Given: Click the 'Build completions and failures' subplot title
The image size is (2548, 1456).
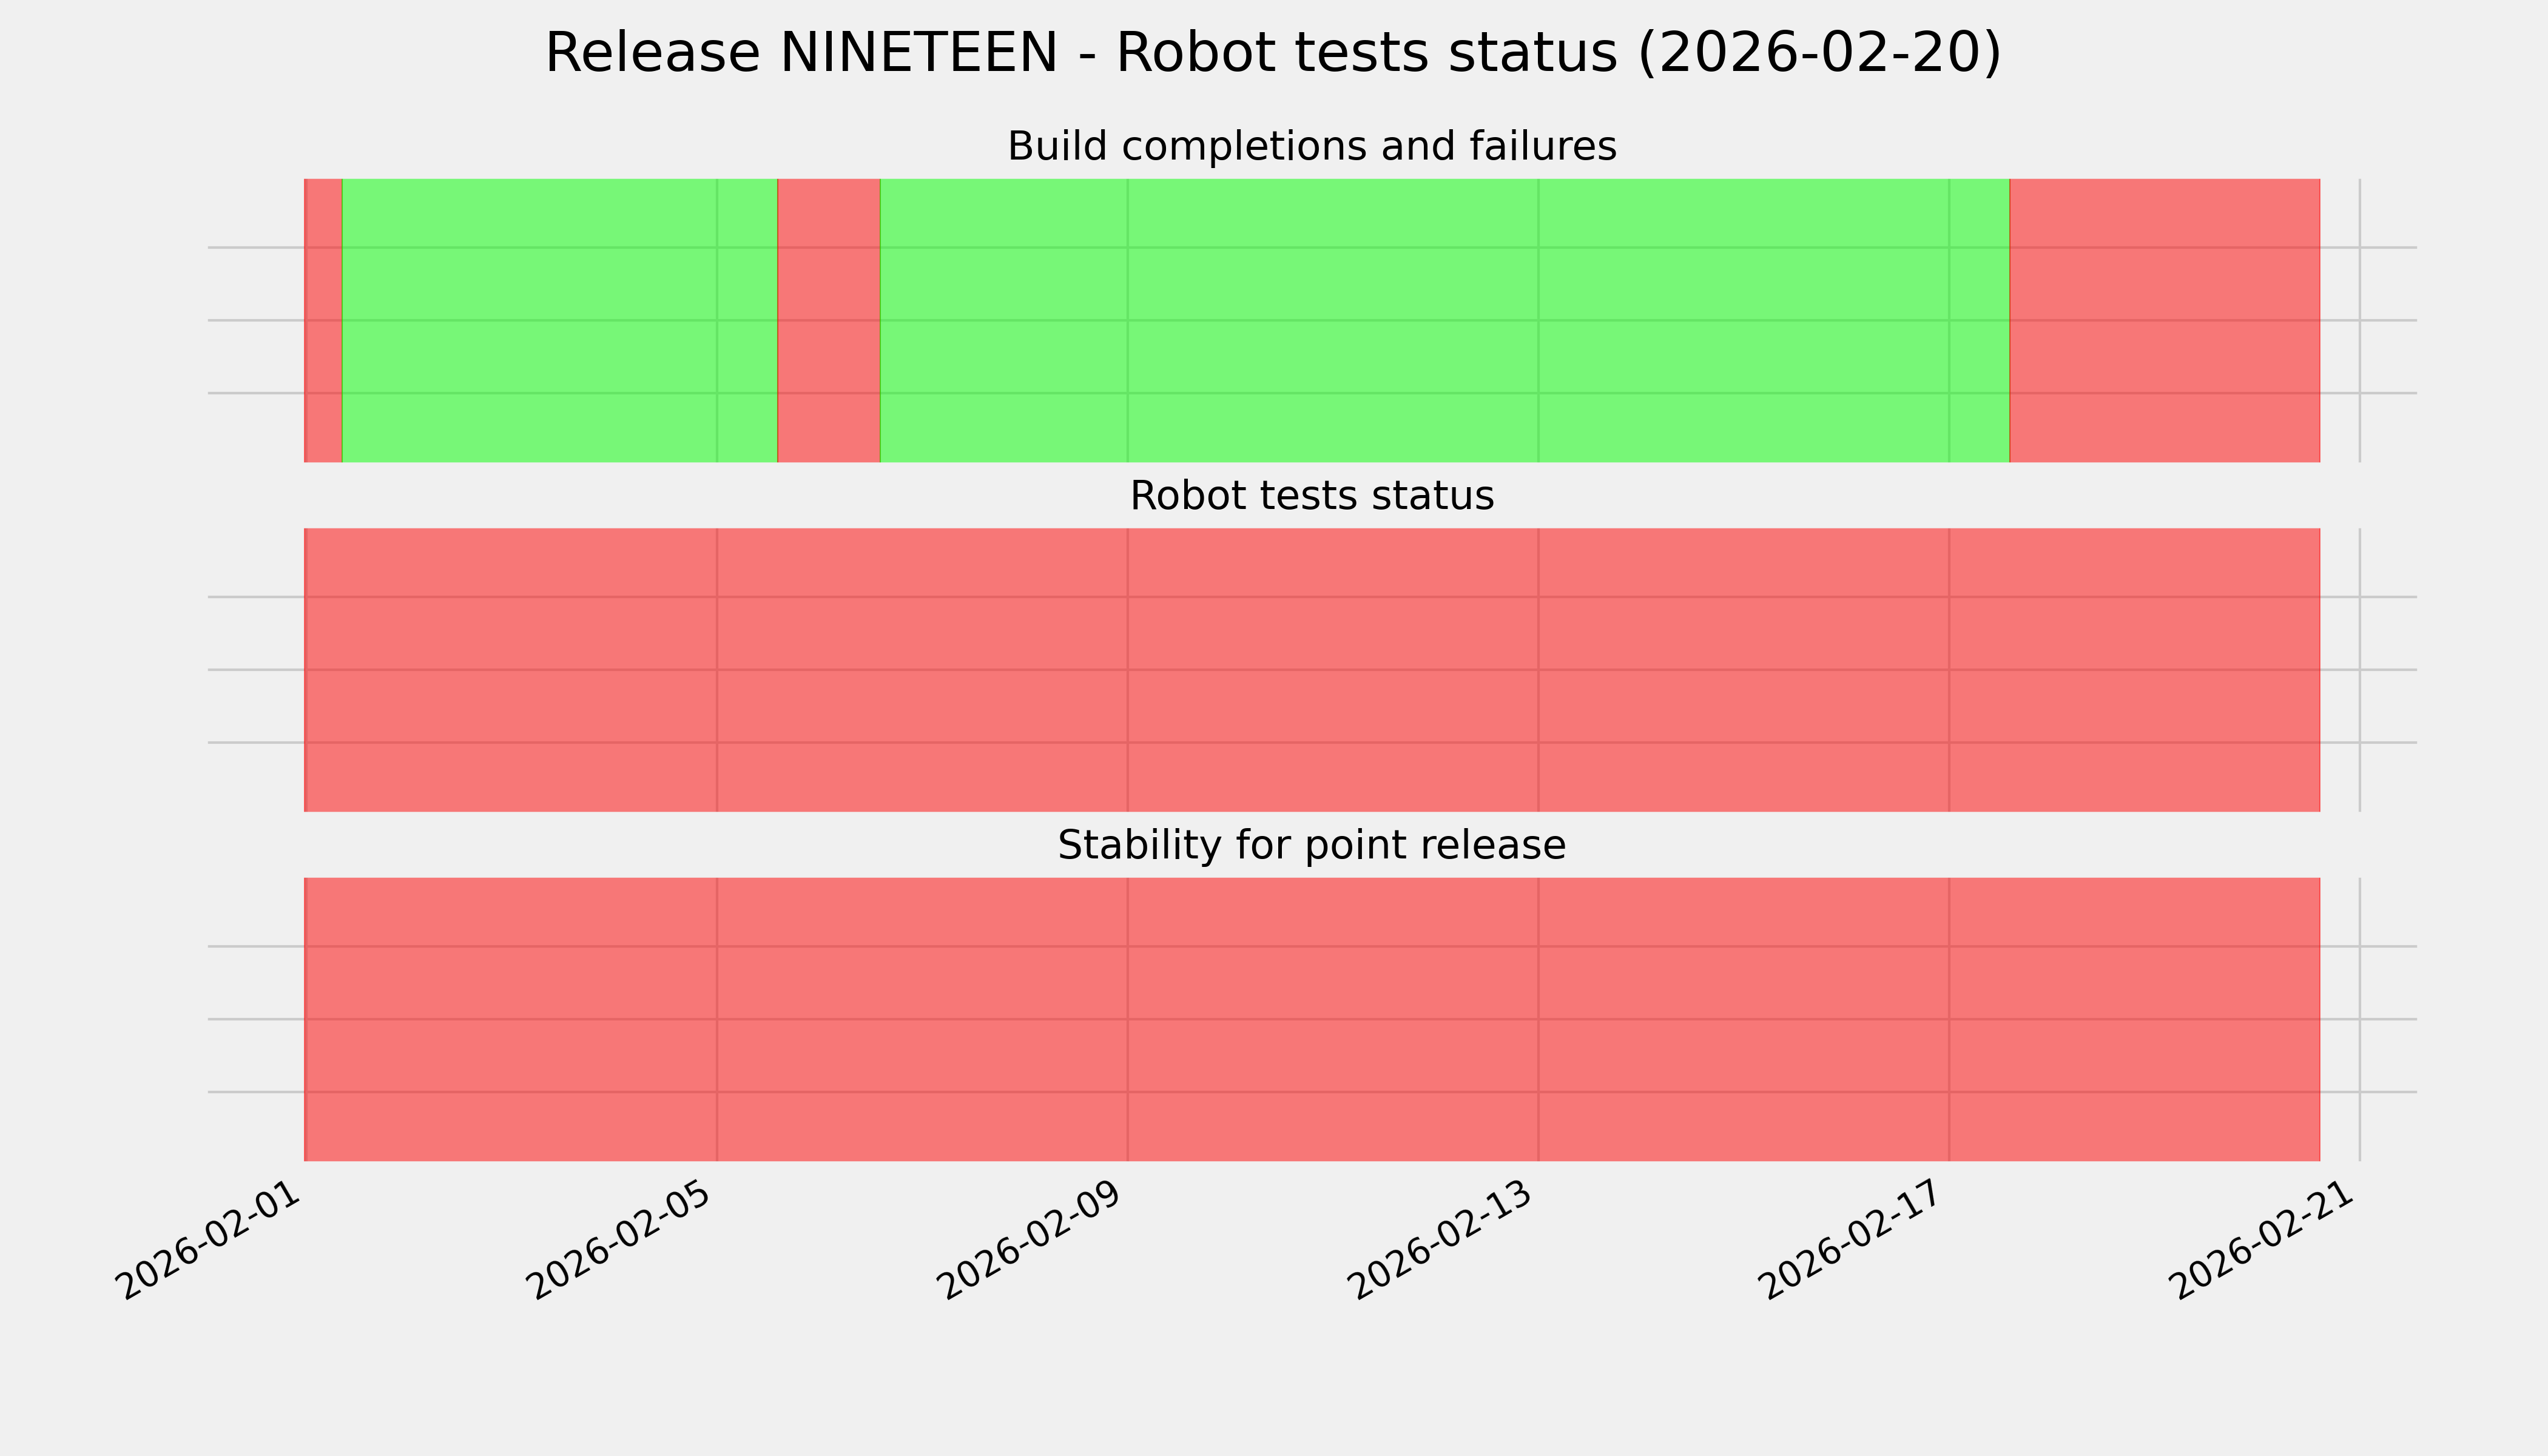Looking at the screenshot, I should [x=1311, y=147].
